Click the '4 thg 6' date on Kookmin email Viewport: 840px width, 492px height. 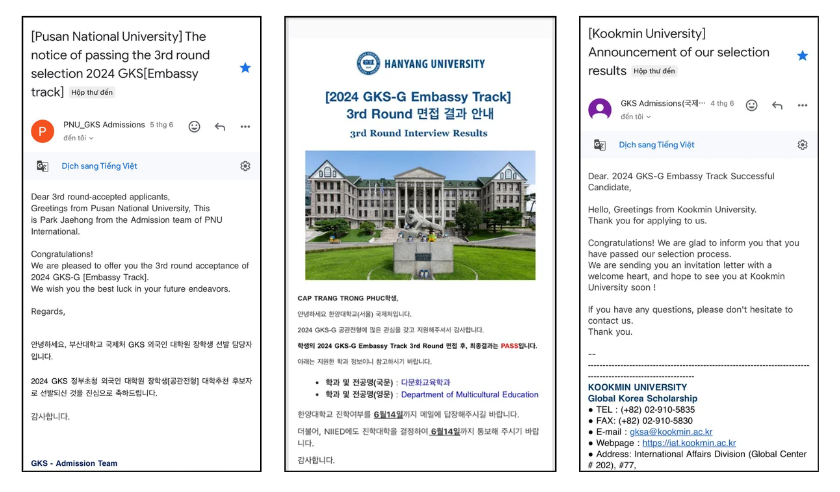click(x=722, y=103)
